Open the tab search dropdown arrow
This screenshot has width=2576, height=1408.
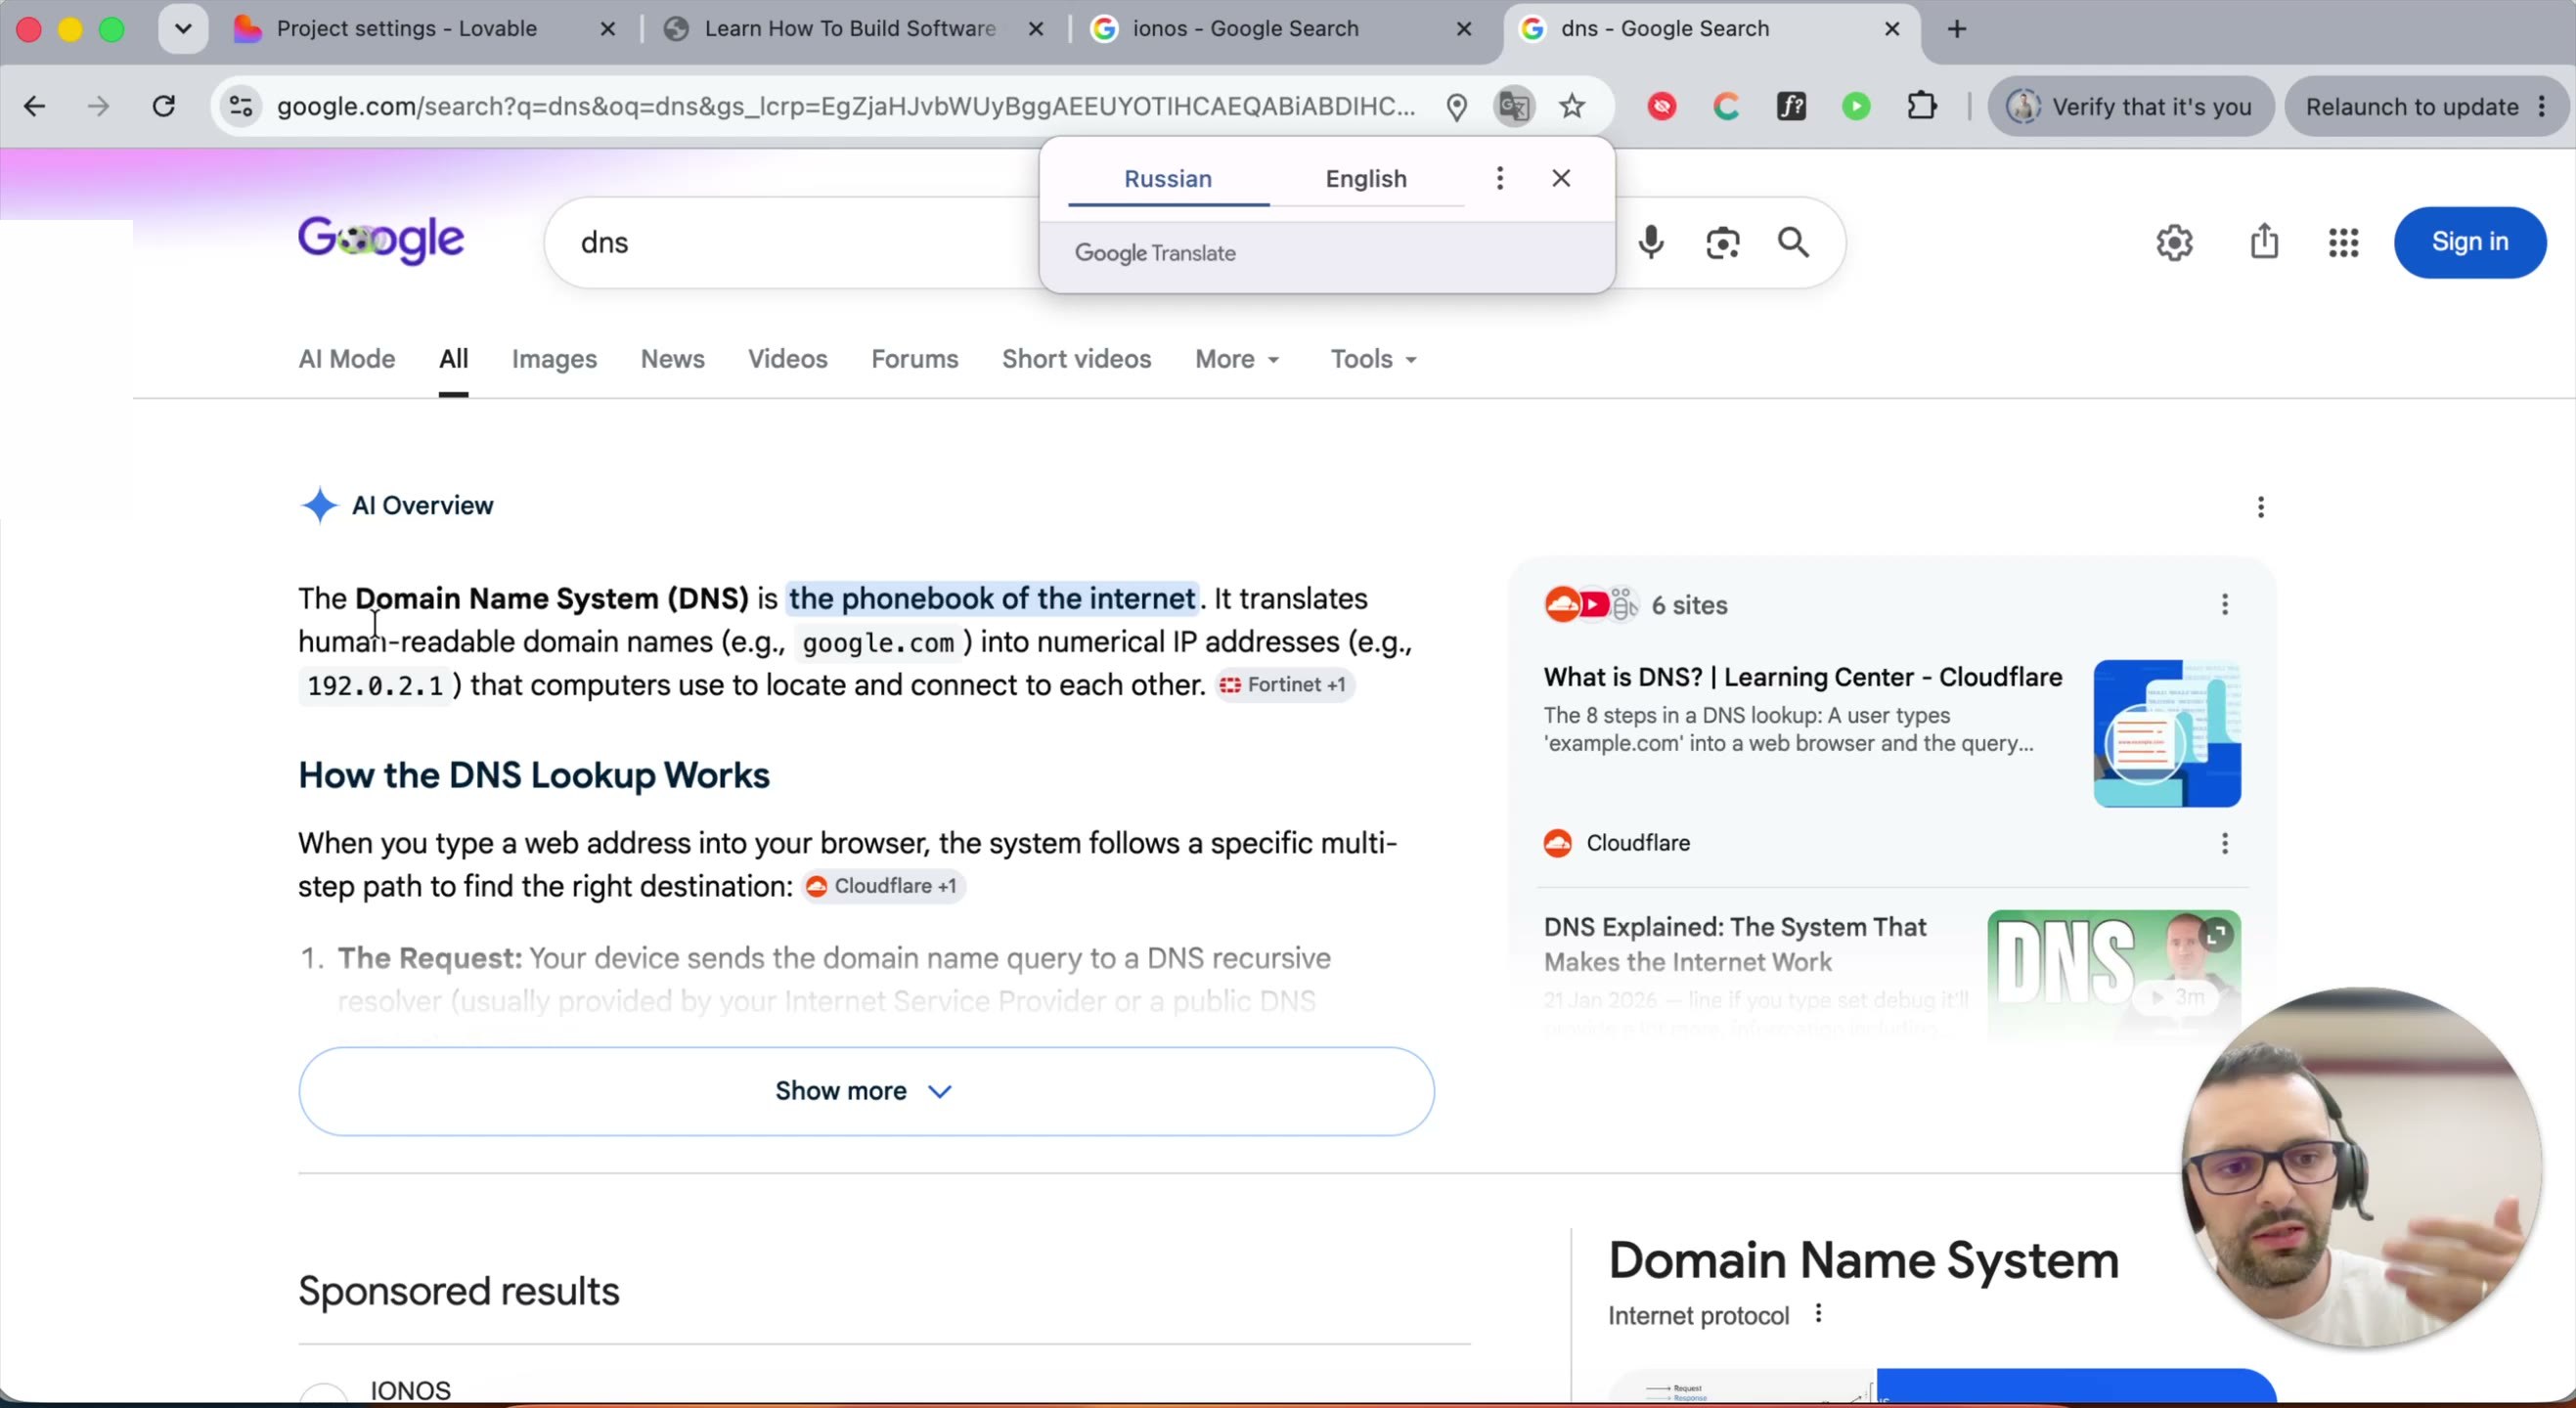pyautogui.click(x=183, y=29)
